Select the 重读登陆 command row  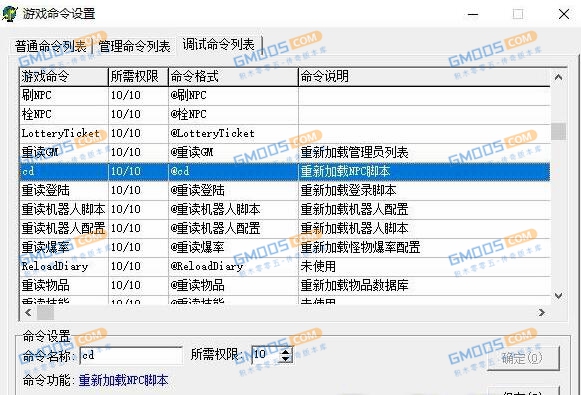[x=285, y=190]
